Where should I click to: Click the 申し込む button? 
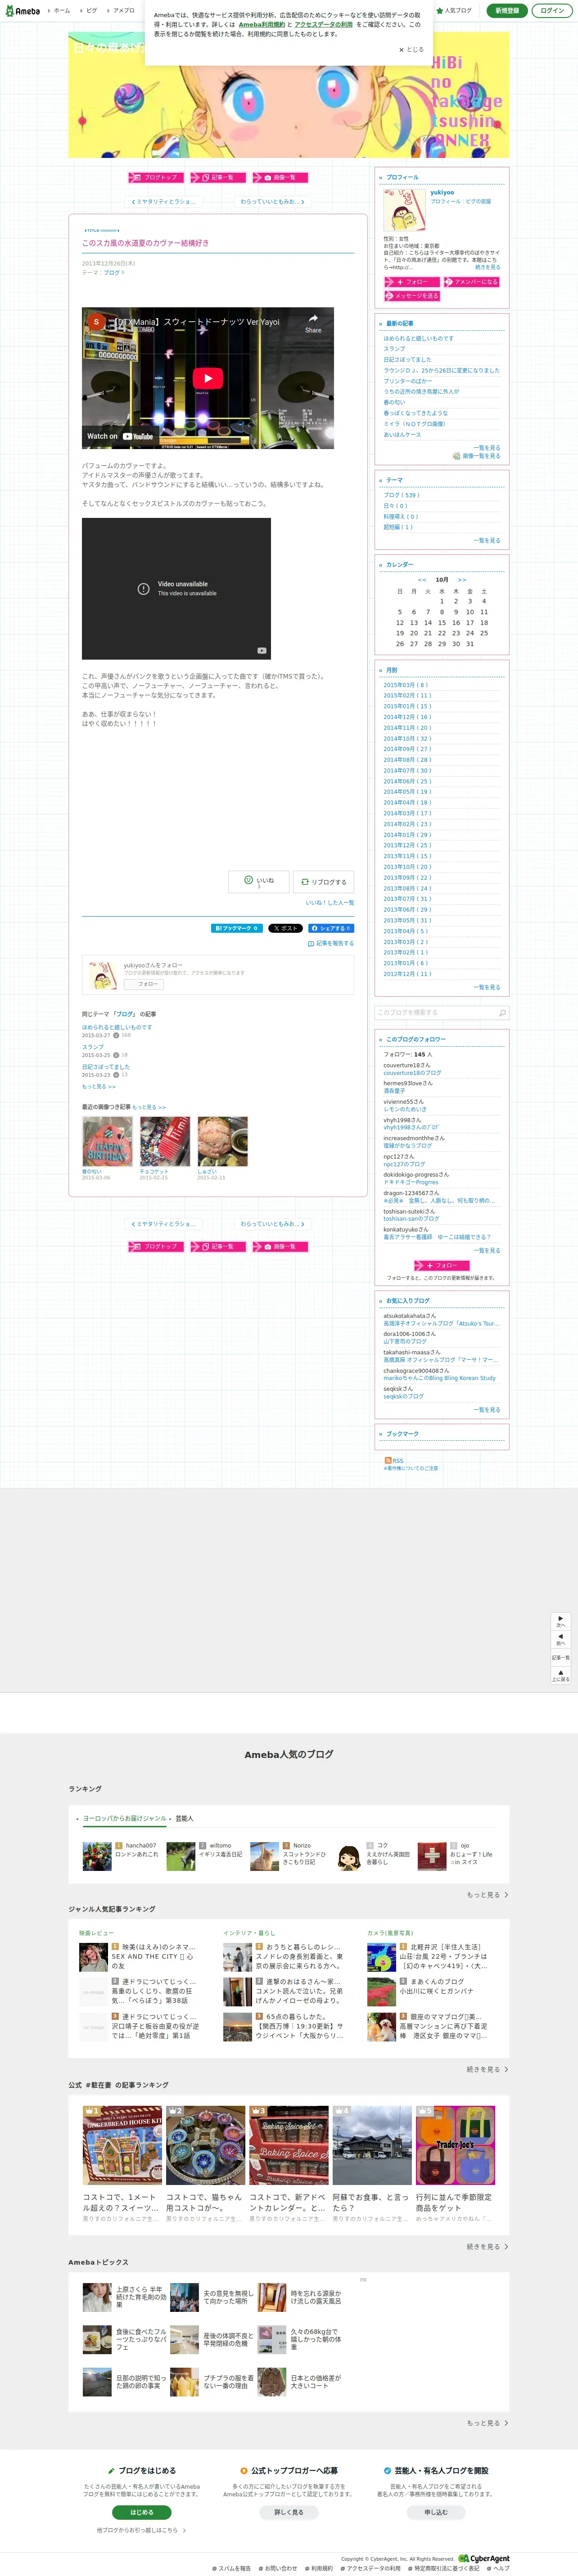click(x=436, y=2512)
